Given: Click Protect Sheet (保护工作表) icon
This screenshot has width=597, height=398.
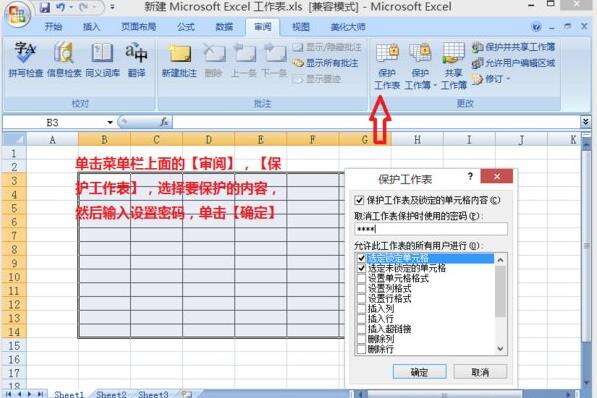Looking at the screenshot, I should pos(387,66).
